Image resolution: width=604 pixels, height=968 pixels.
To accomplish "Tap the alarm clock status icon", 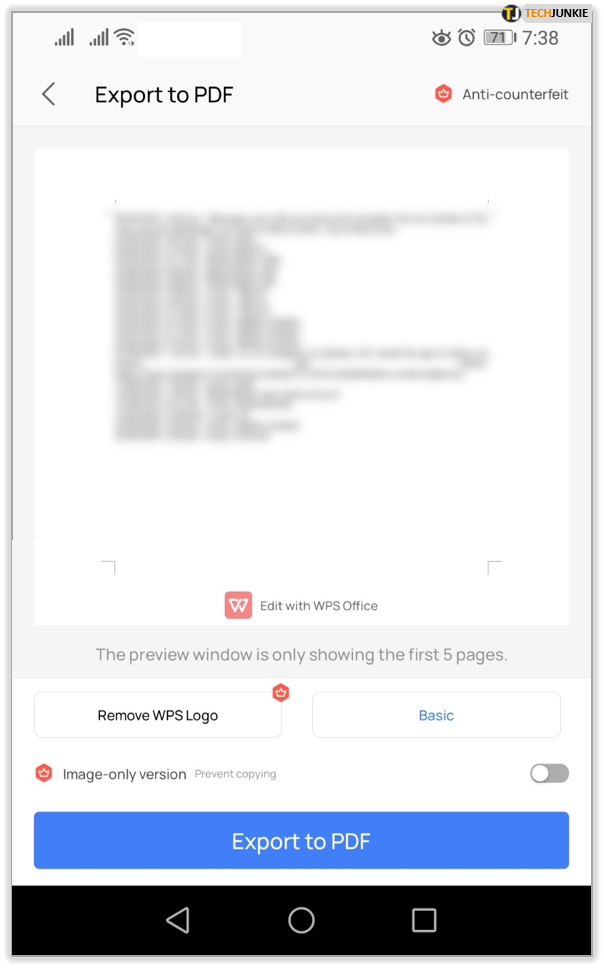I will pyautogui.click(x=467, y=38).
